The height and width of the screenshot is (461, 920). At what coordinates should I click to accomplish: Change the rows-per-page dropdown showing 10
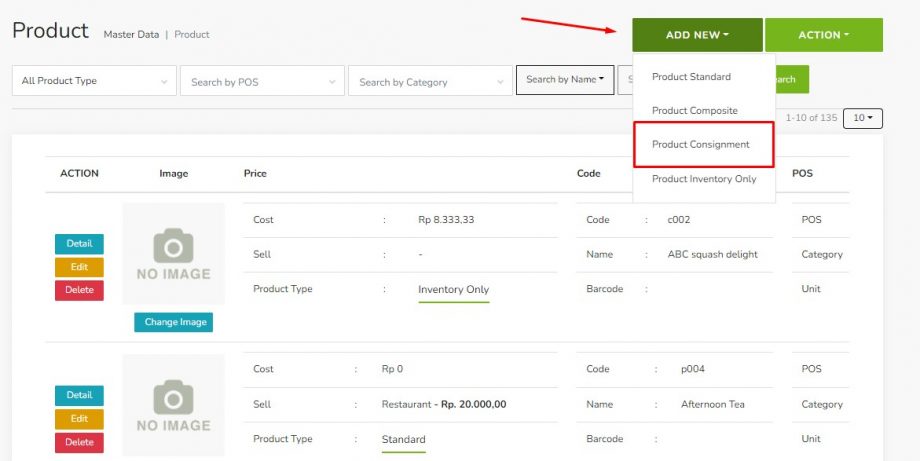pos(862,118)
